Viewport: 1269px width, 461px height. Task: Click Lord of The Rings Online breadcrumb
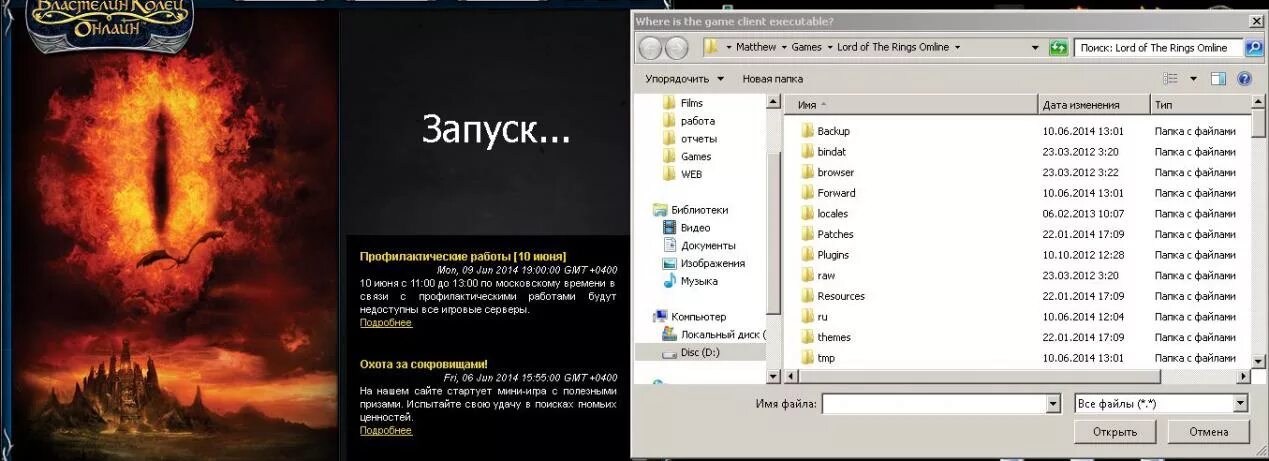point(893,47)
